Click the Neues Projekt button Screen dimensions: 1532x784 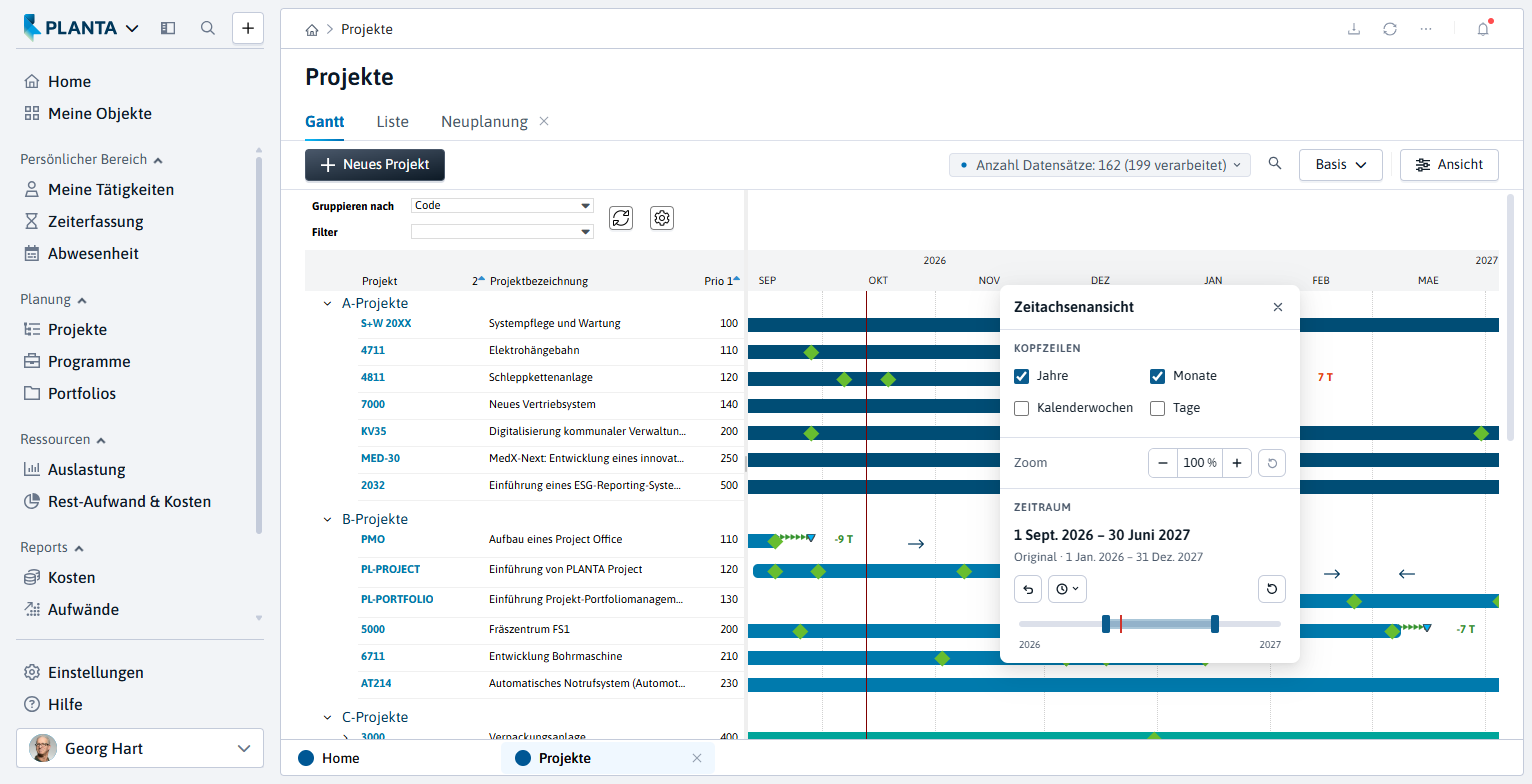pyautogui.click(x=375, y=165)
